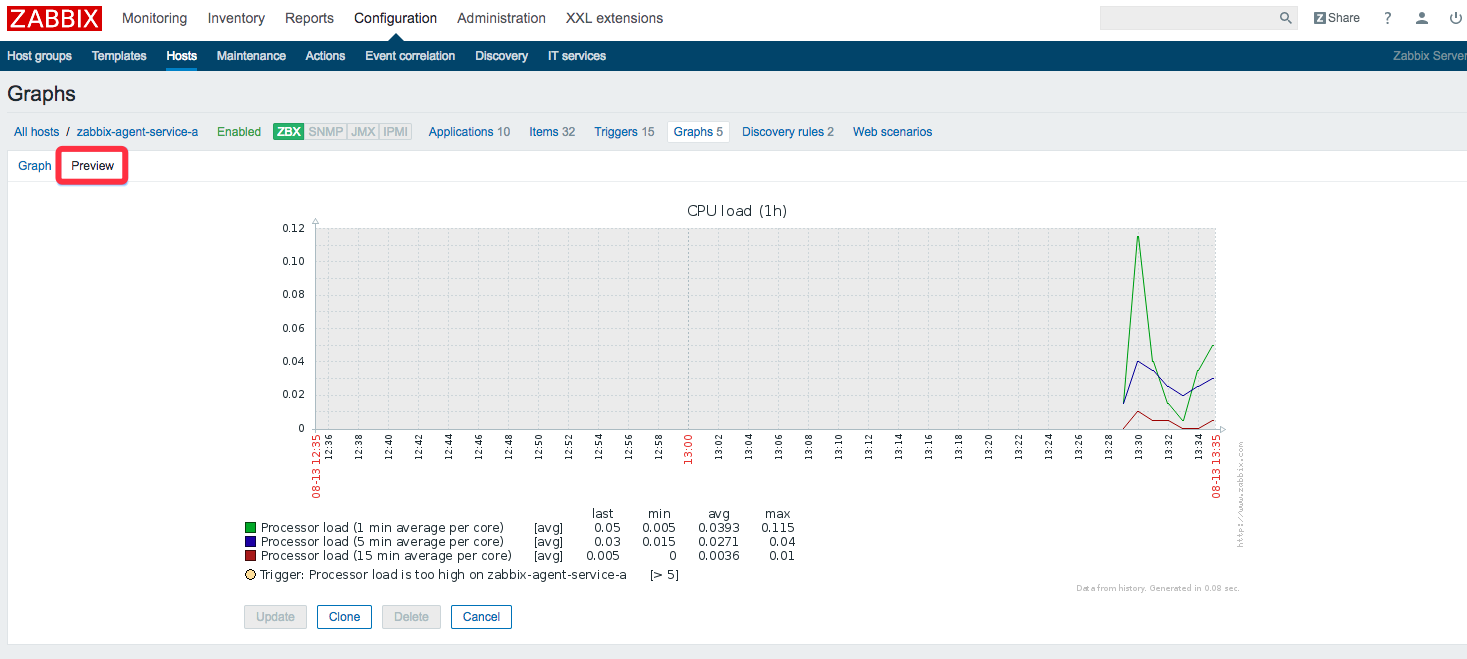Click the red 15 min average legend swatch
The width and height of the screenshot is (1467, 659).
(250, 556)
